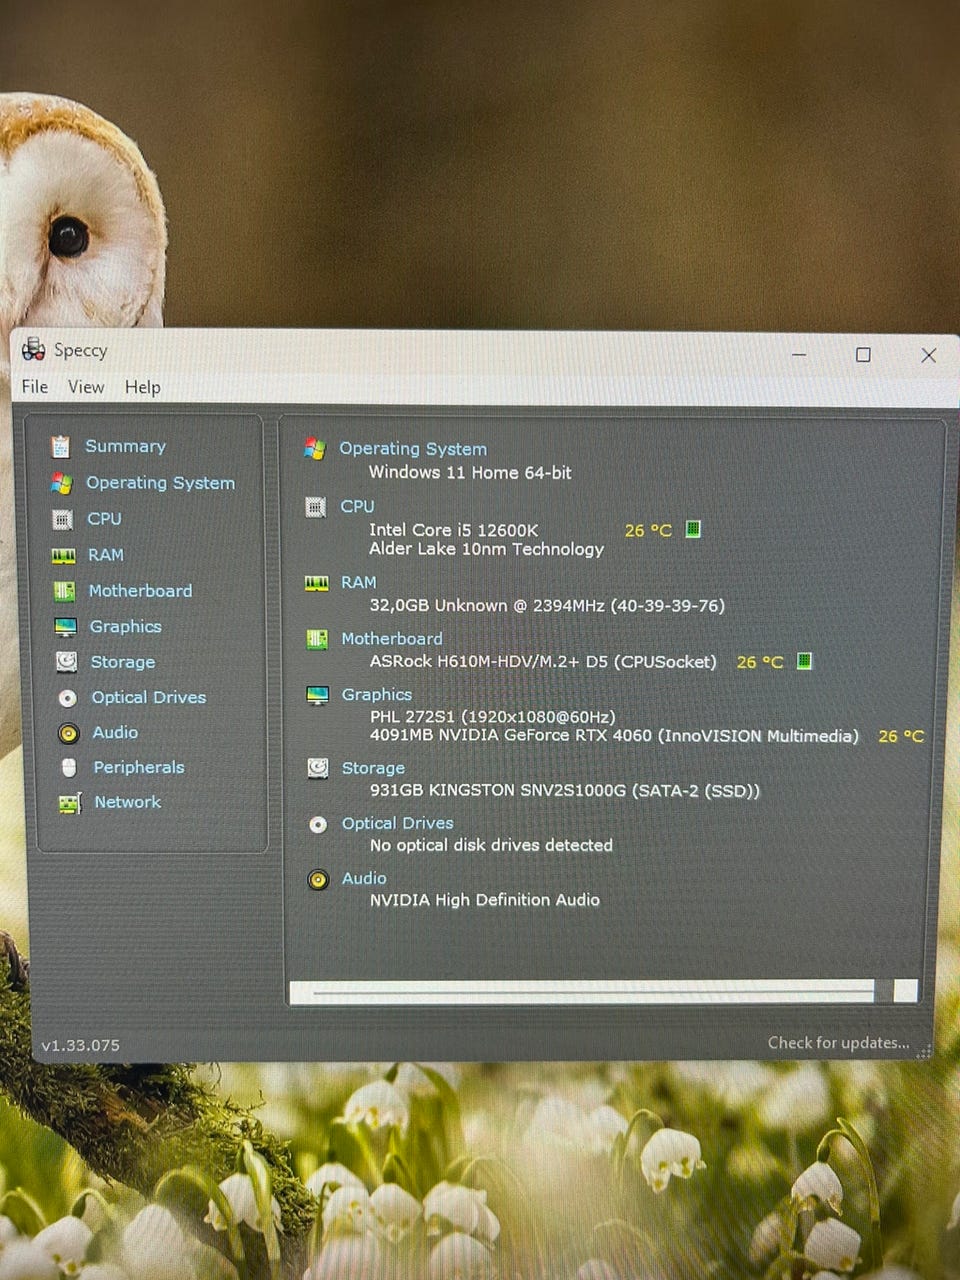
Task: Click the Storage heading link in summary
Action: coord(373,768)
